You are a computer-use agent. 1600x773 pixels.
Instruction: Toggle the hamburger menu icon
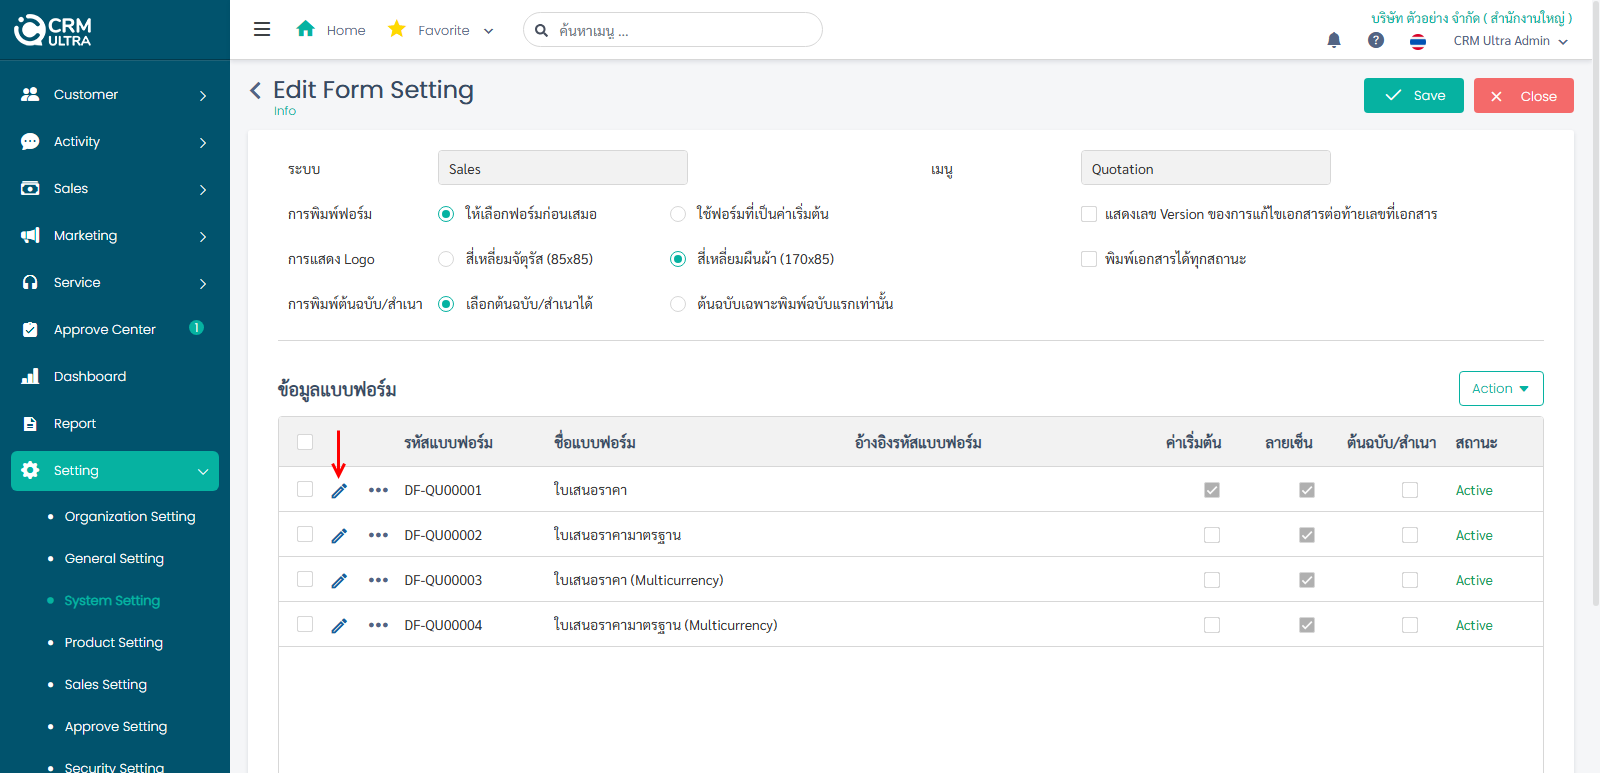click(262, 30)
